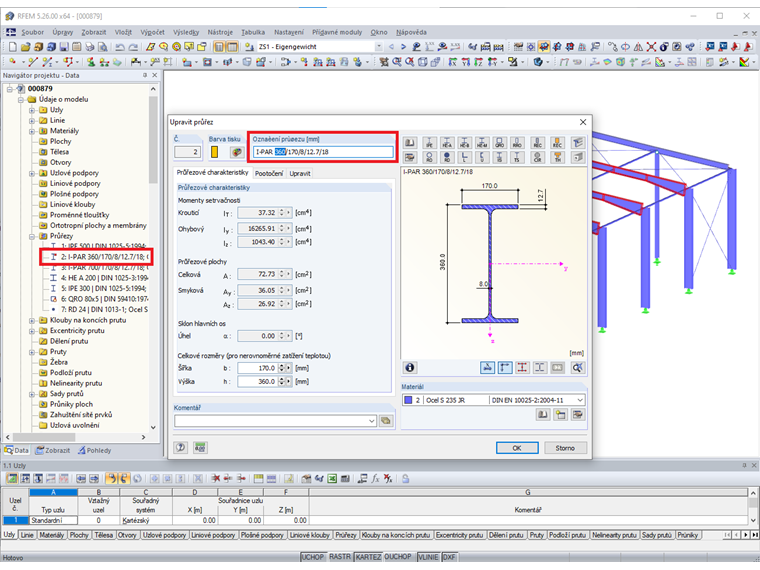Image resolution: width=760 pixels, height=570 pixels.
Task: Expand the Uzly tree node
Action: [x=32, y=110]
